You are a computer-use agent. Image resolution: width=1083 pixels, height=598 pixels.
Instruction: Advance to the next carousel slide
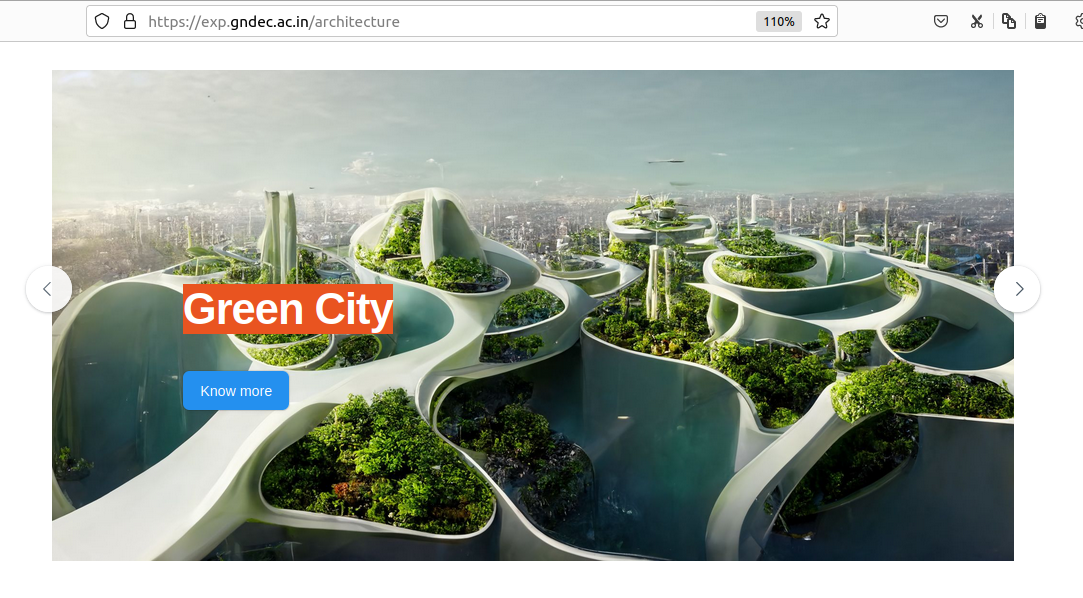(1017, 289)
